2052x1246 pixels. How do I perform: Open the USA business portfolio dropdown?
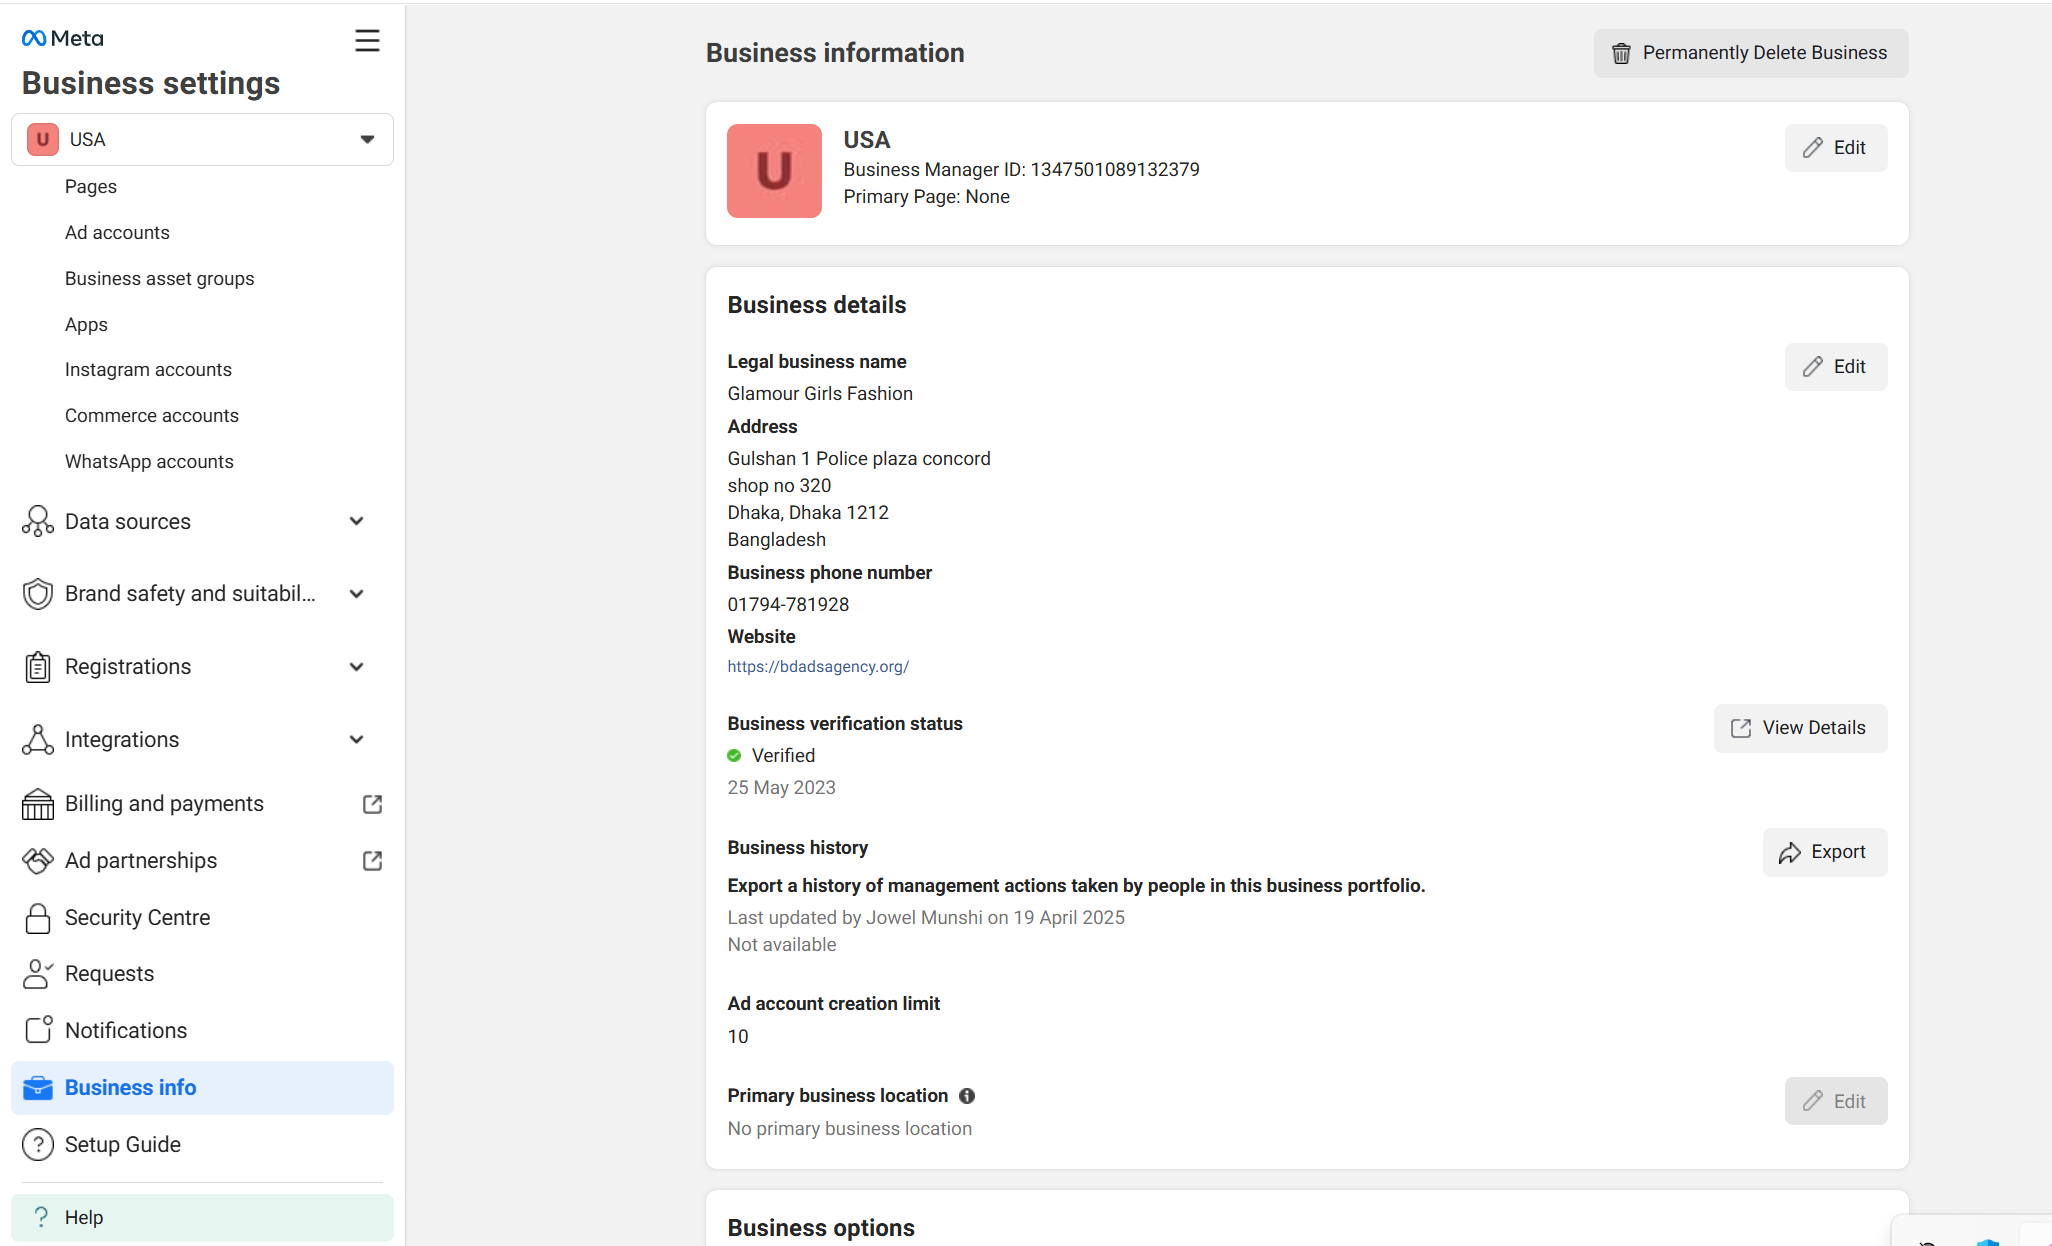coord(202,139)
